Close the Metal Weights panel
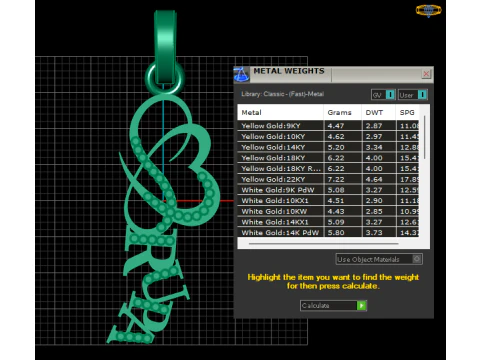Screen dimensions: 480x360 pos(426,74)
